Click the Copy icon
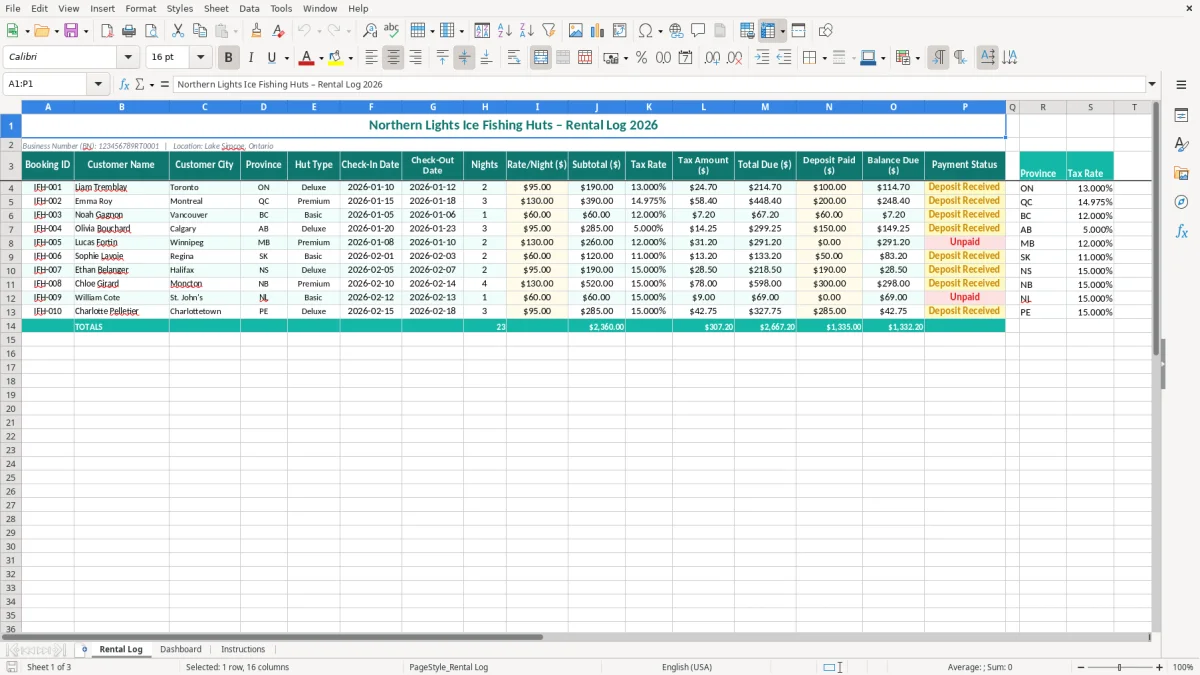The image size is (1200, 675). click(x=200, y=31)
